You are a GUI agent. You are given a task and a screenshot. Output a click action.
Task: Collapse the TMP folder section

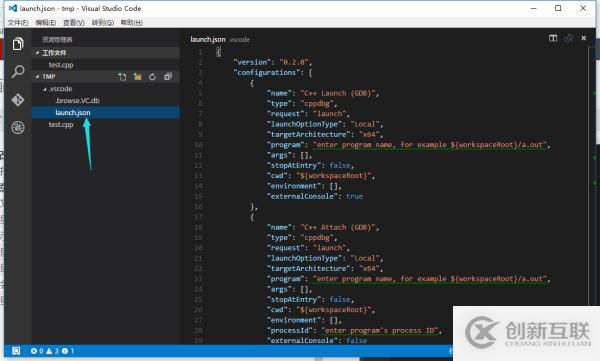[38, 77]
